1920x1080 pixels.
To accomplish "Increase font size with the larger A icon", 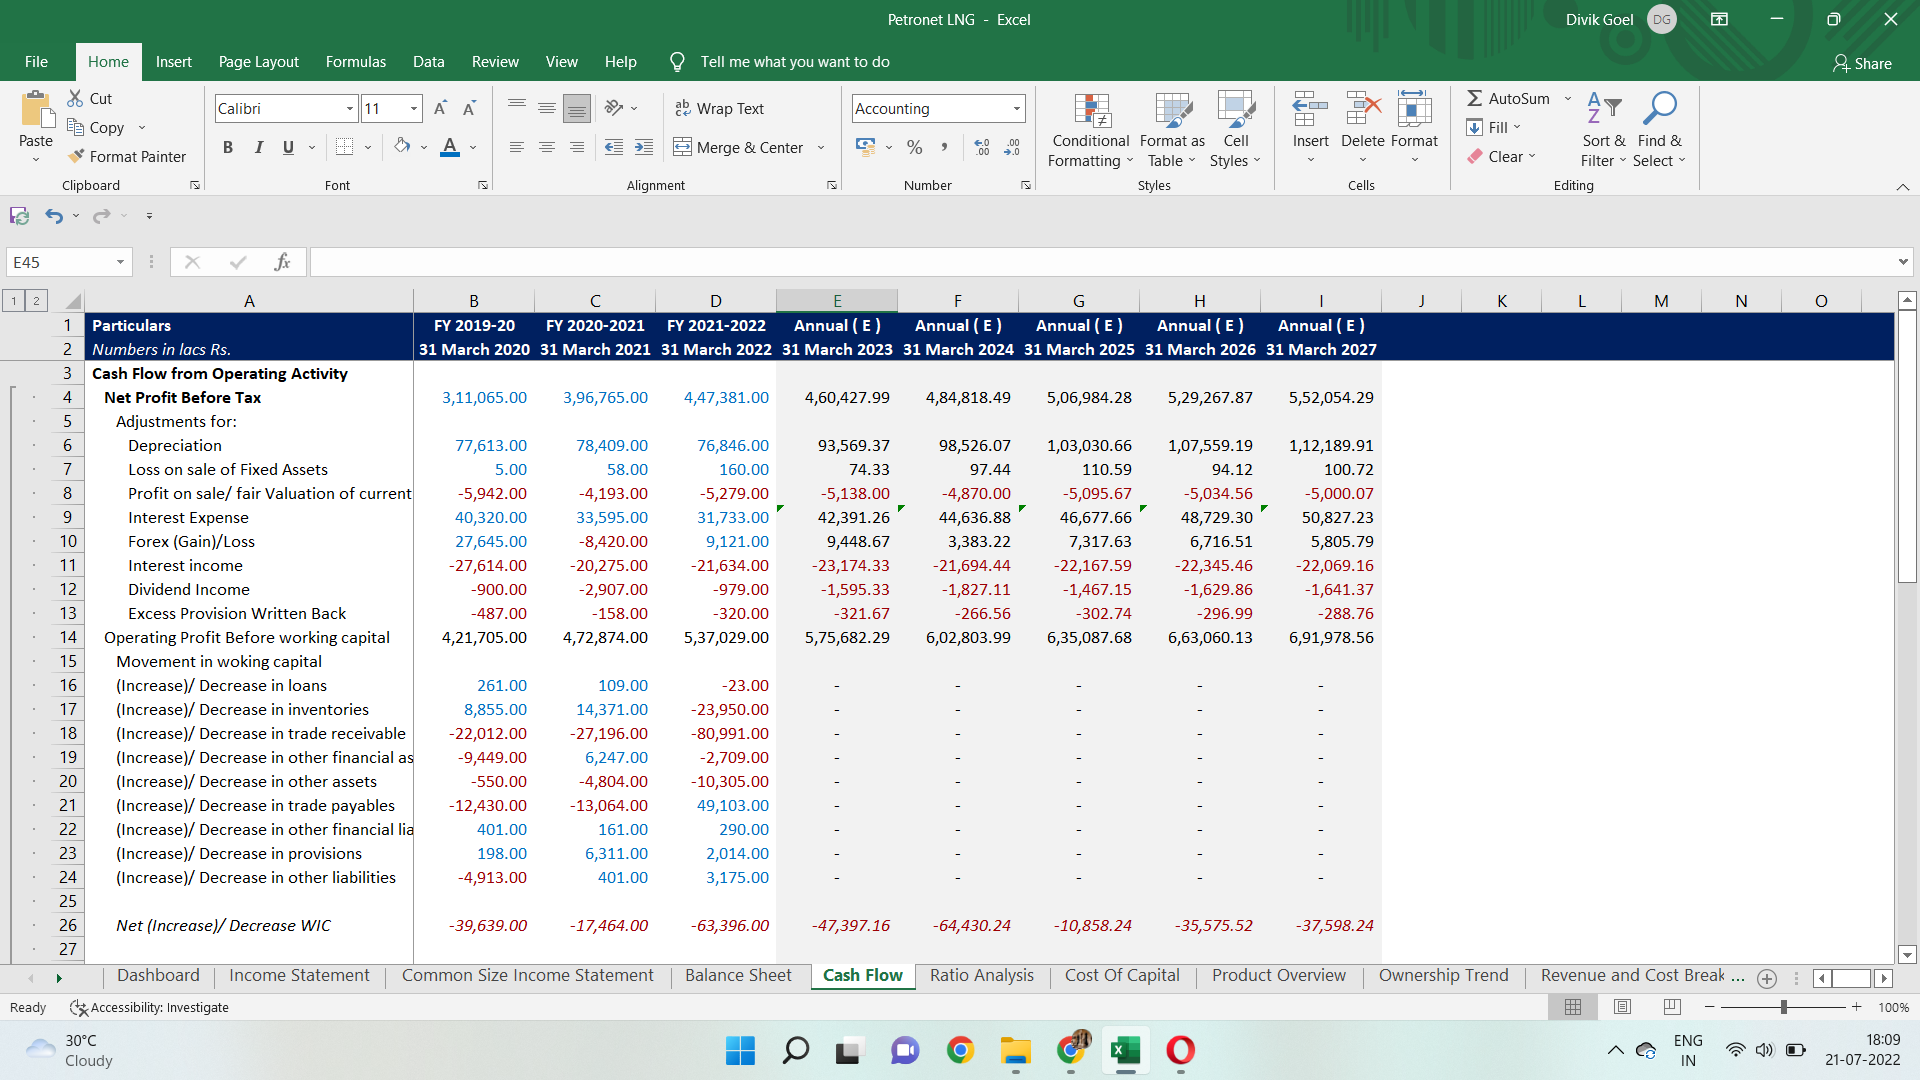I will [440, 108].
